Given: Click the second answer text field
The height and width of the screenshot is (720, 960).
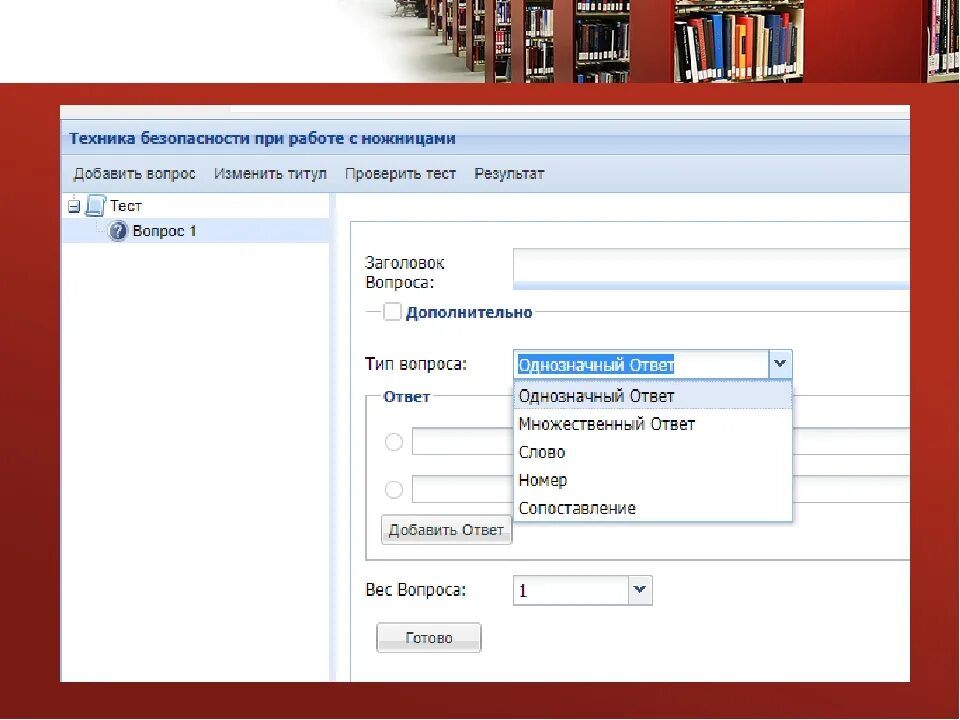Looking at the screenshot, I should [x=463, y=489].
